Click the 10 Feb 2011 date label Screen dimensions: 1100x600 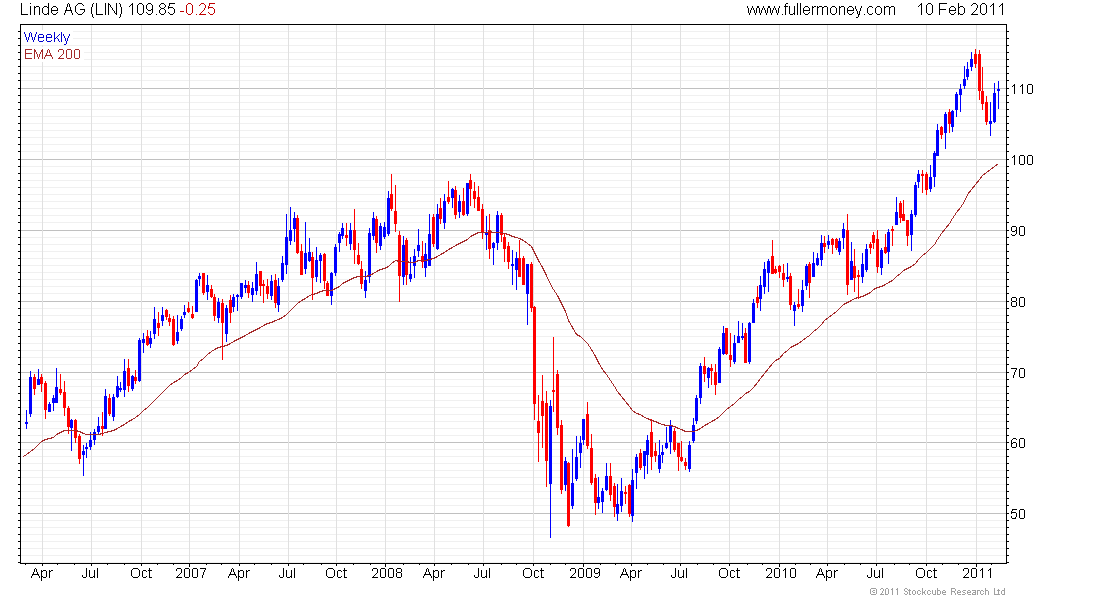coord(960,10)
